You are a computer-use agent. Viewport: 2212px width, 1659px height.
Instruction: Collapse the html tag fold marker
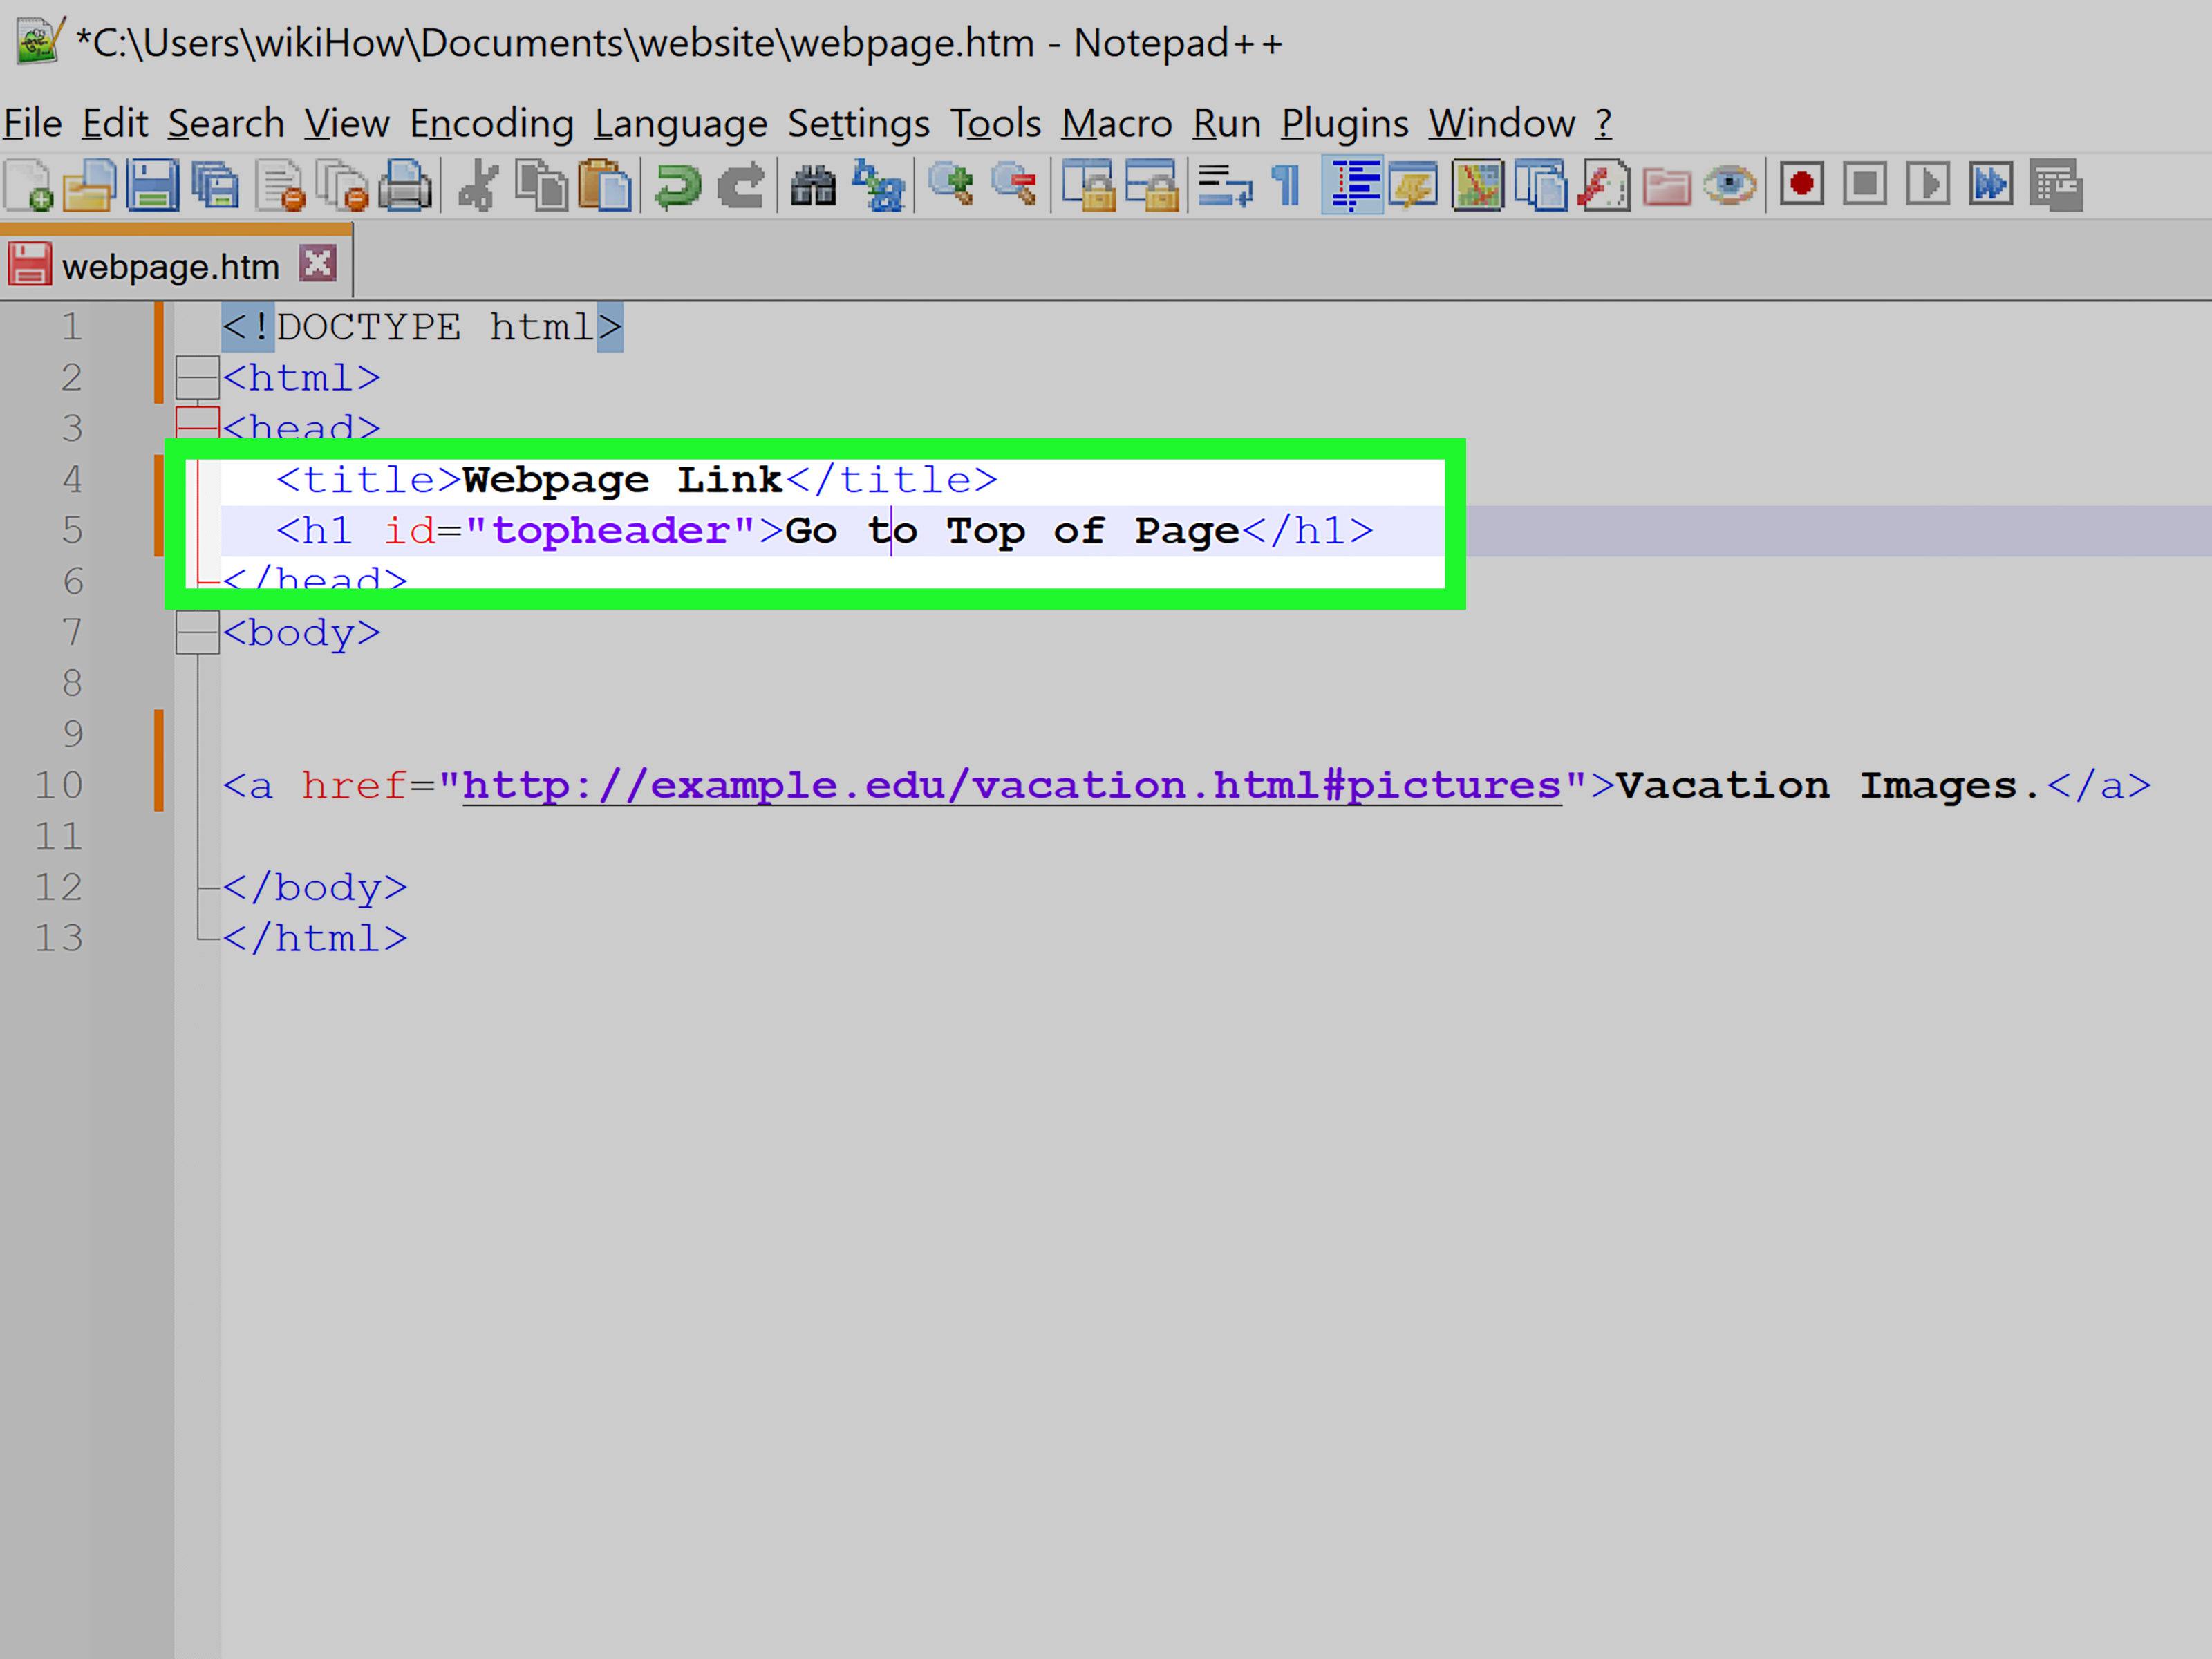coord(197,378)
